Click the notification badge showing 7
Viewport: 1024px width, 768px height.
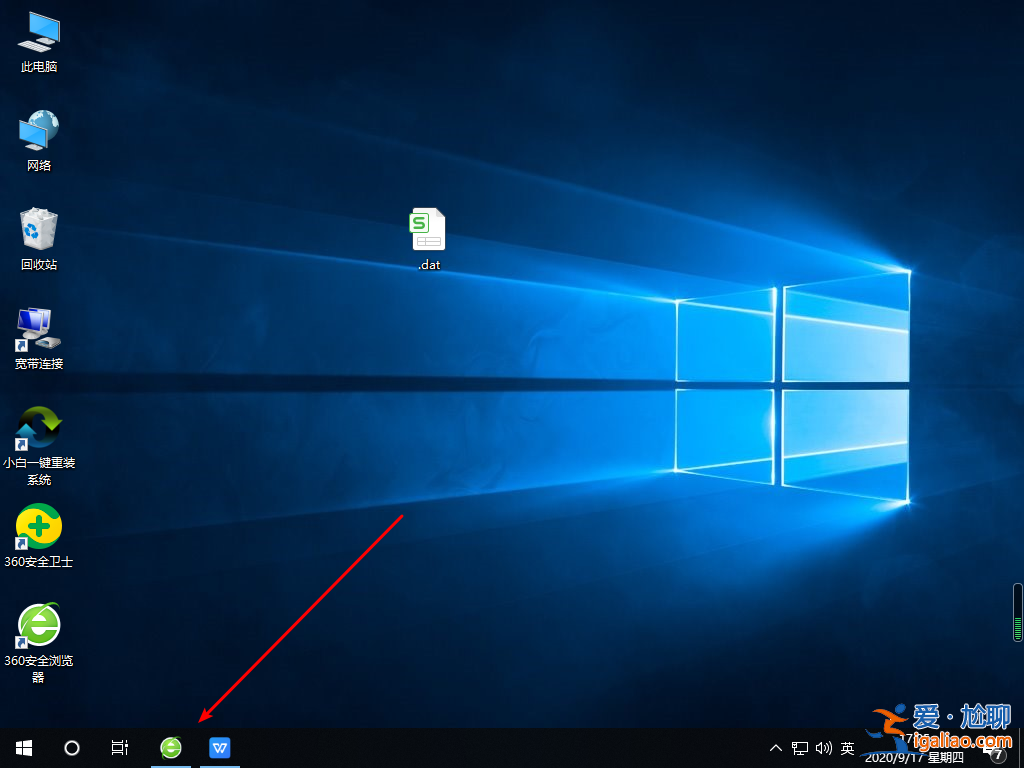(997, 755)
